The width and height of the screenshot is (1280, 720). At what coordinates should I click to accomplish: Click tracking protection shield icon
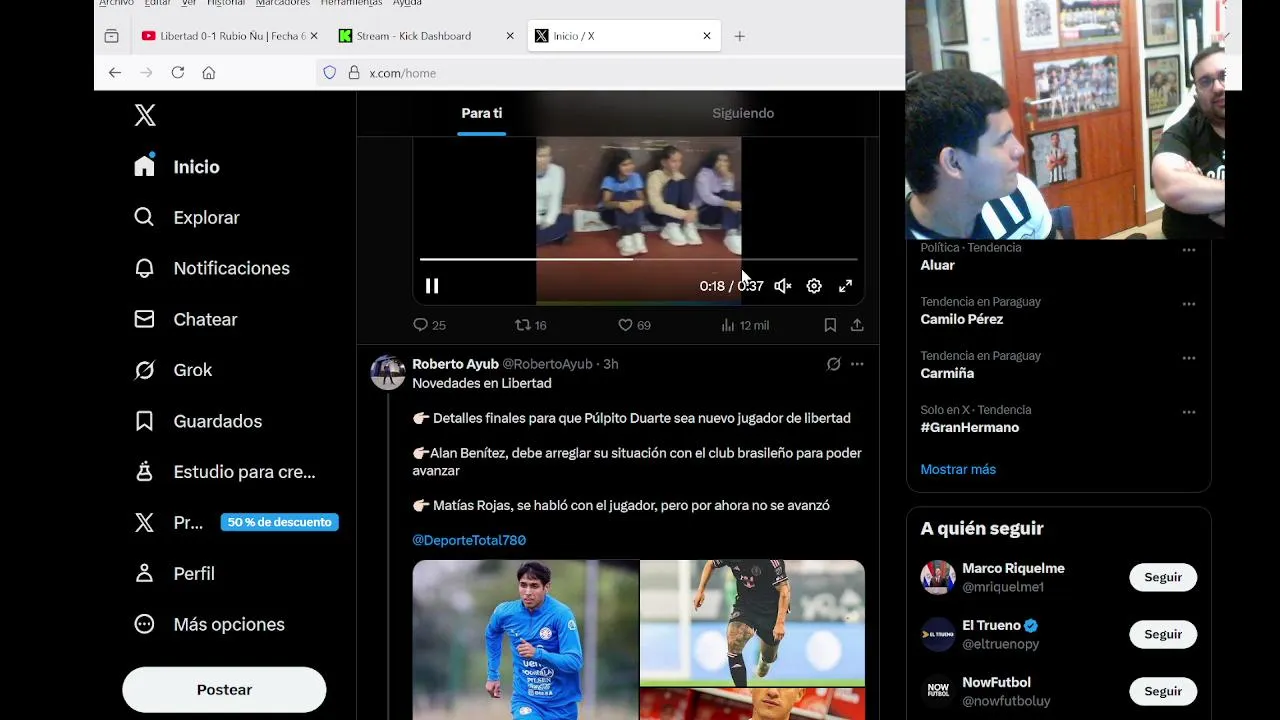click(x=330, y=73)
